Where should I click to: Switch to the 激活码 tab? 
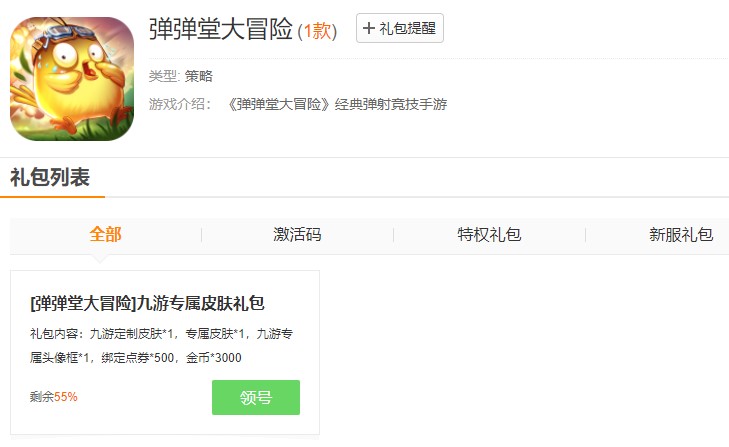pyautogui.click(x=298, y=234)
